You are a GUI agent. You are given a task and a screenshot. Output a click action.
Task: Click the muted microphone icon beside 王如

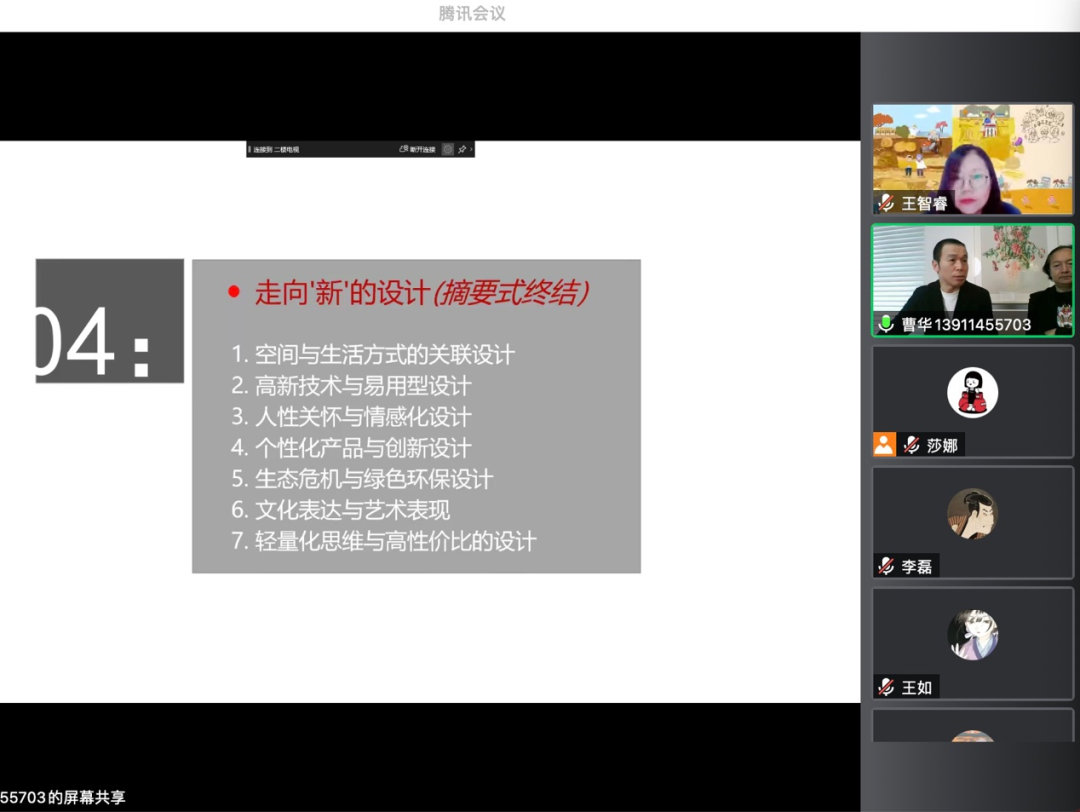885,687
